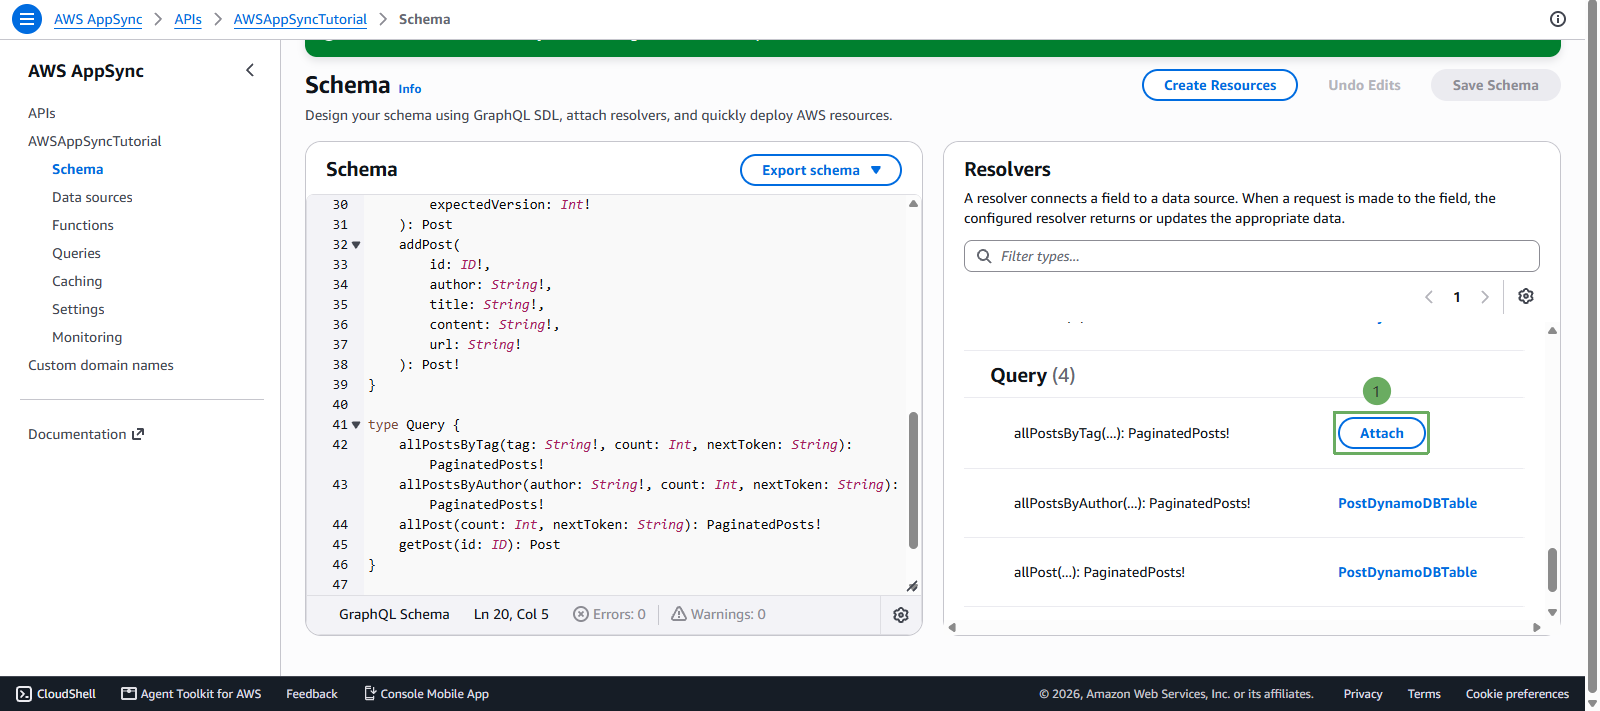Open PostDynamoDBTable resolver for allPostsByAuthor

tap(1407, 503)
